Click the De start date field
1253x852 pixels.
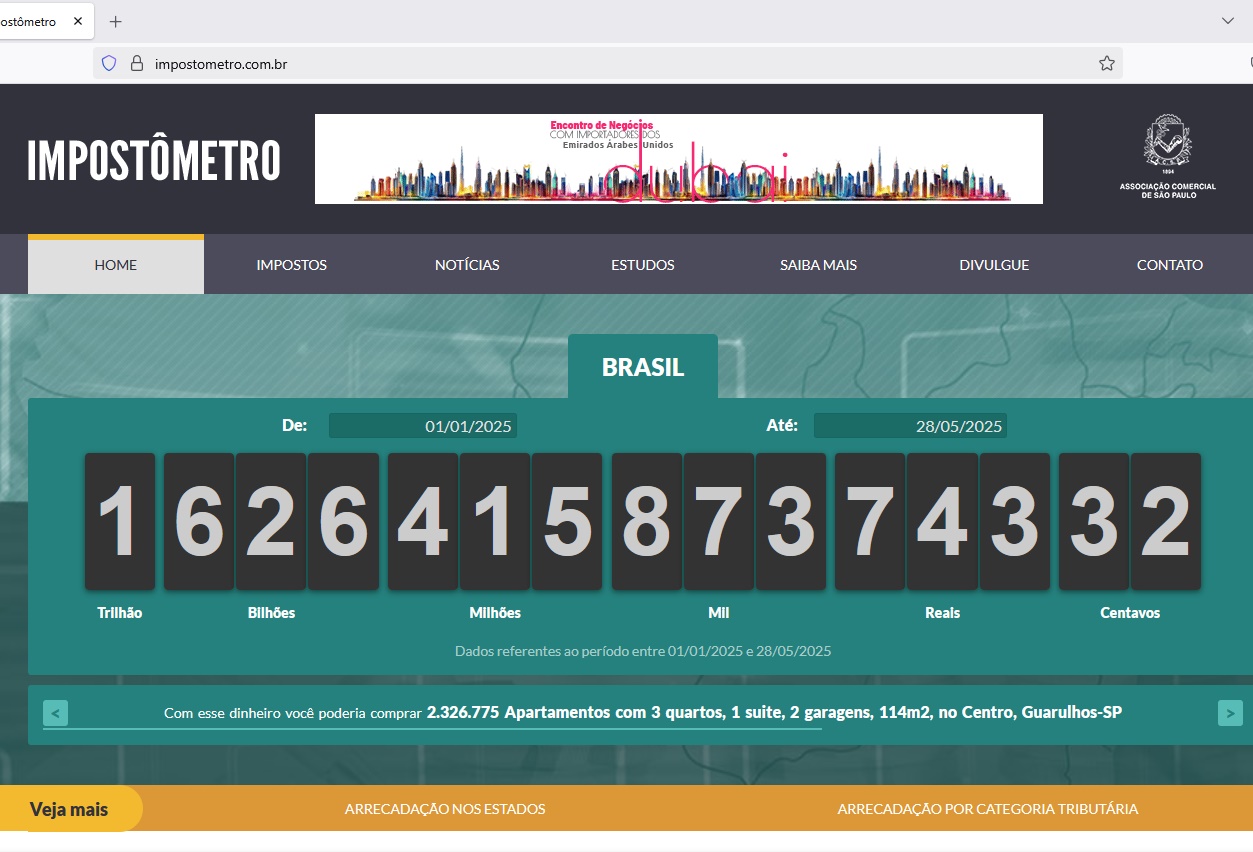point(423,426)
